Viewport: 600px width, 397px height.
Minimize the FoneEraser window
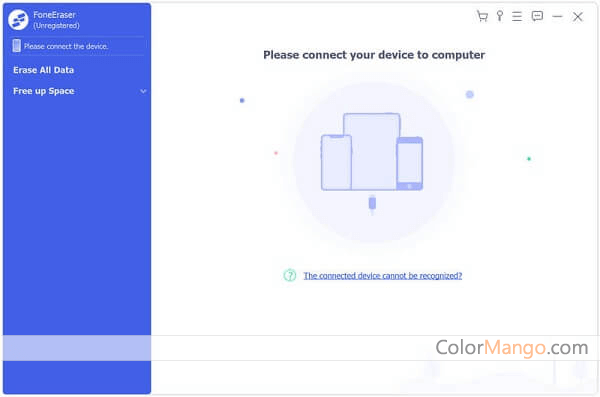557,16
